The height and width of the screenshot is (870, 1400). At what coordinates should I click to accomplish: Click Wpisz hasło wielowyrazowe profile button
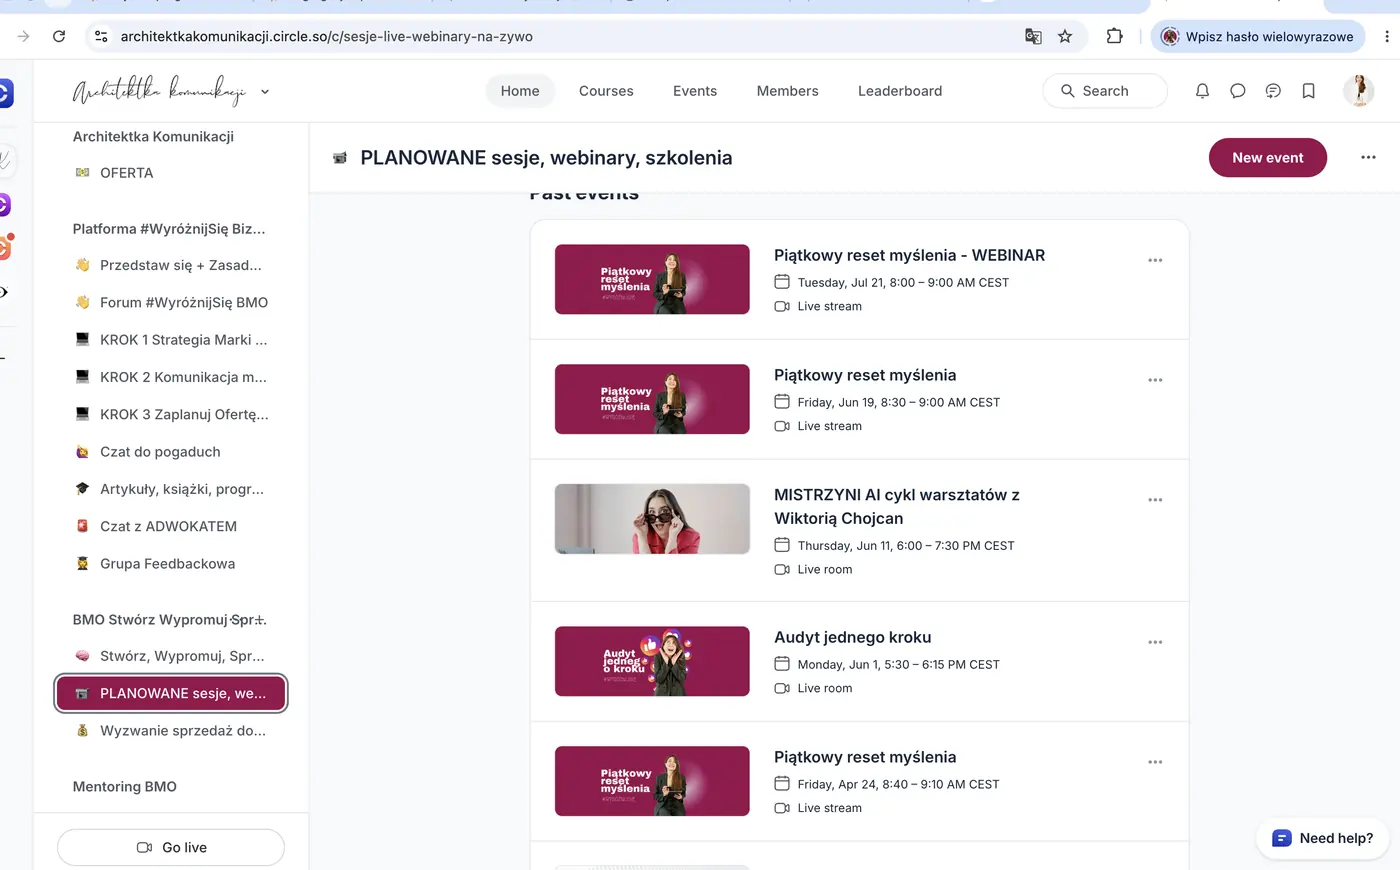pyautogui.click(x=1258, y=36)
